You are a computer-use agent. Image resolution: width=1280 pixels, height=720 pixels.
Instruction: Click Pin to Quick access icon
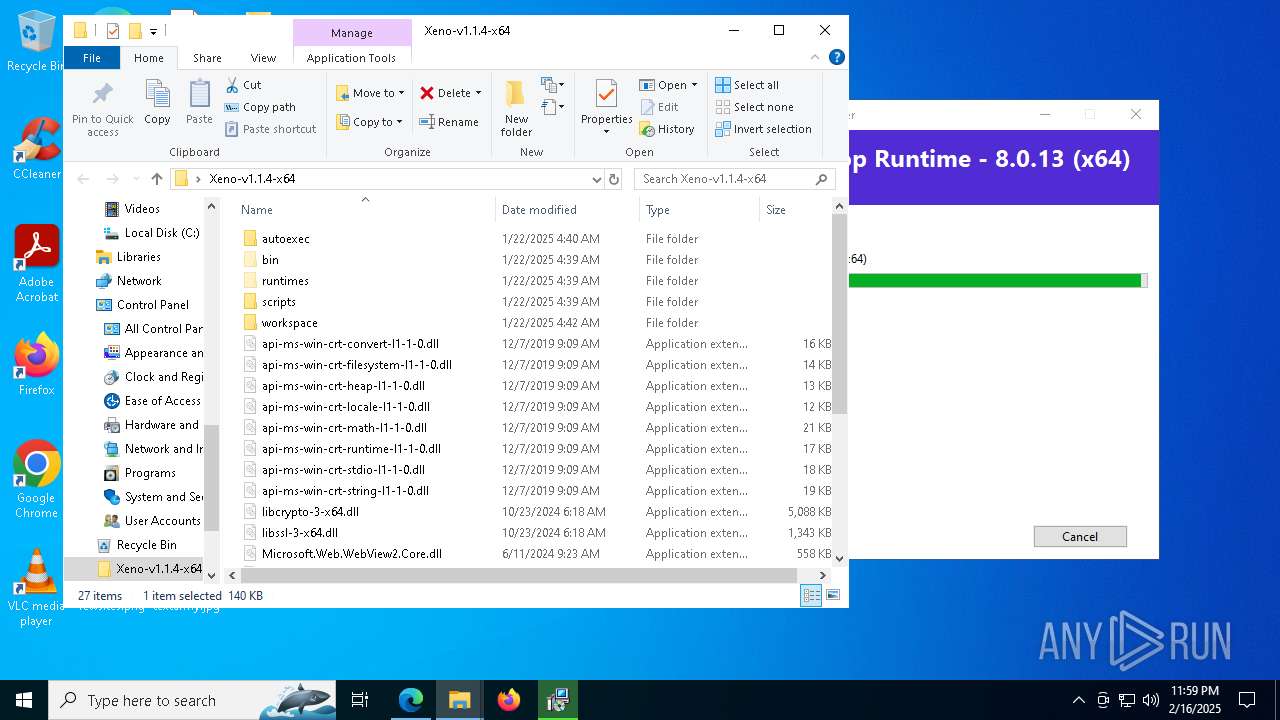pyautogui.click(x=102, y=108)
